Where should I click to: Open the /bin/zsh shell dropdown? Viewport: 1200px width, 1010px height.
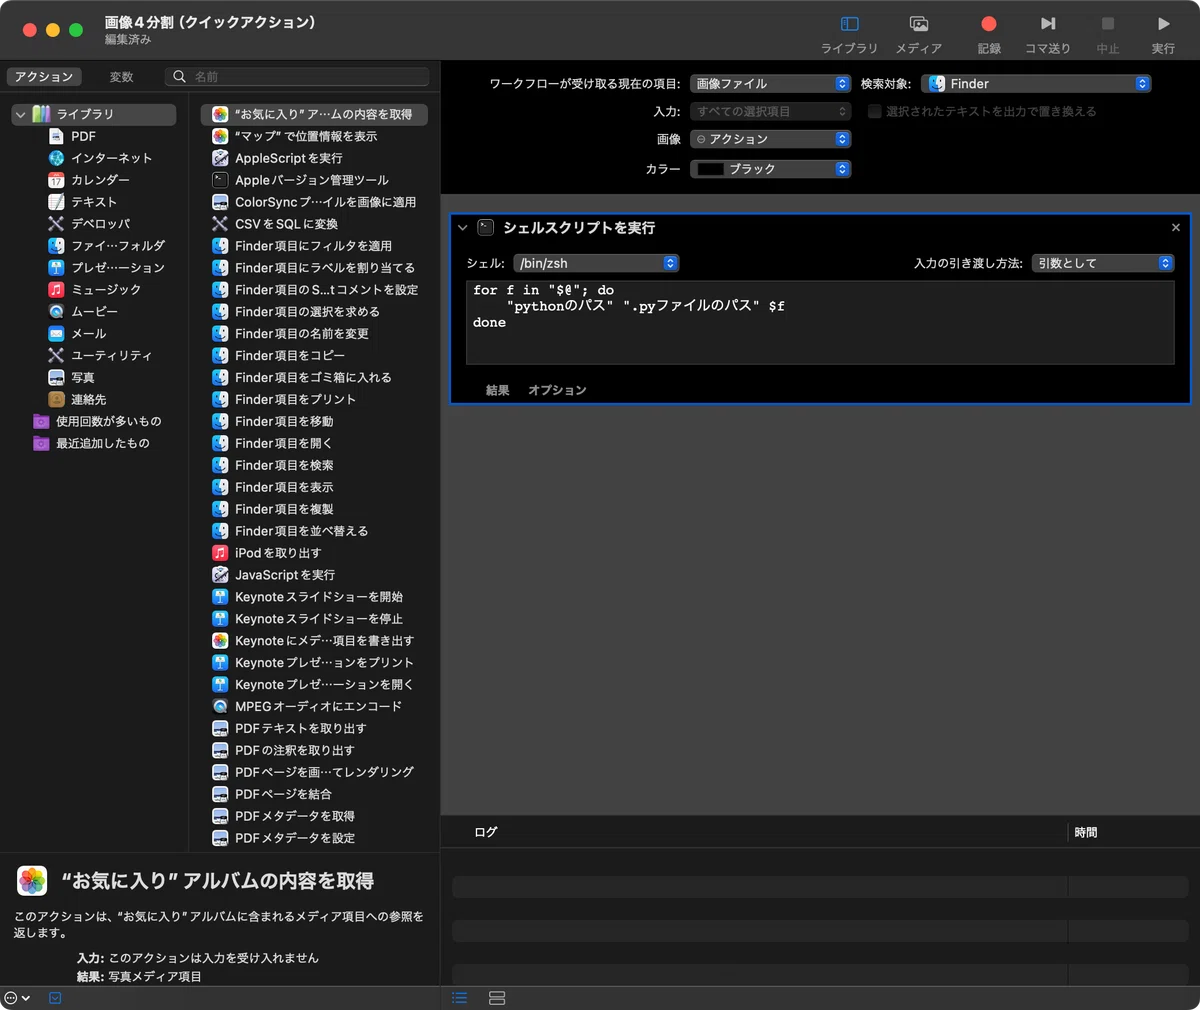(596, 263)
